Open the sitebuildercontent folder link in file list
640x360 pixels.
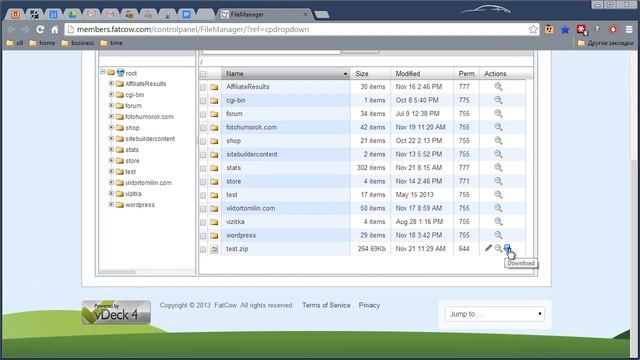(251, 154)
